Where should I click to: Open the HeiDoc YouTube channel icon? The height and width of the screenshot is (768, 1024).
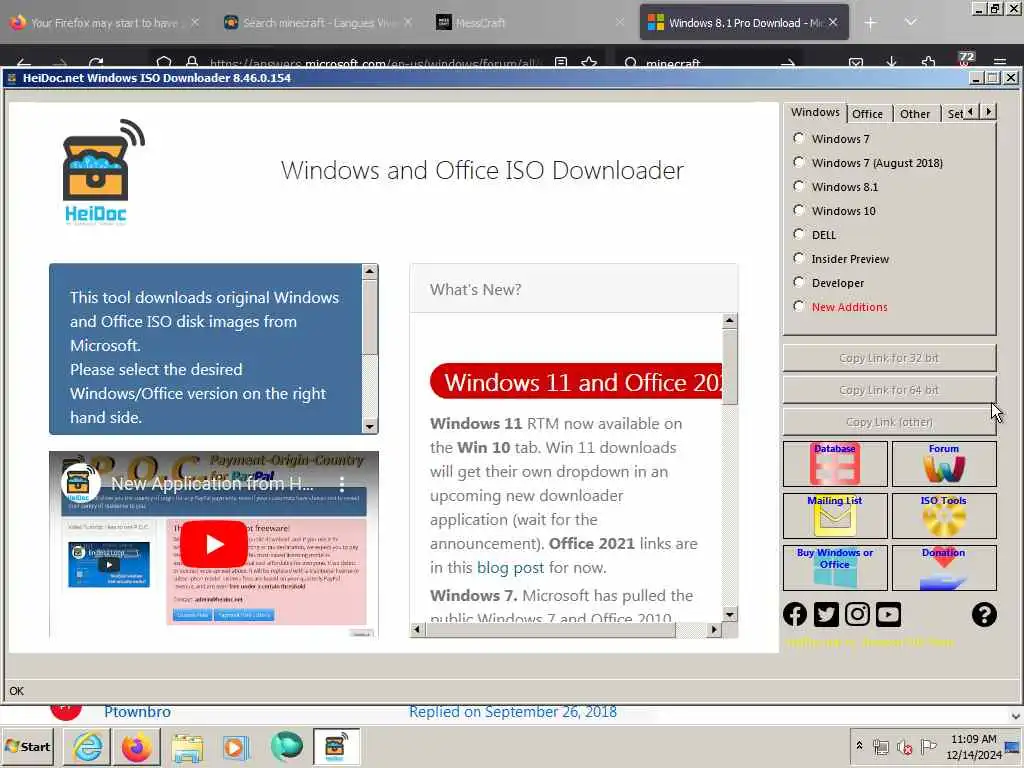click(888, 615)
